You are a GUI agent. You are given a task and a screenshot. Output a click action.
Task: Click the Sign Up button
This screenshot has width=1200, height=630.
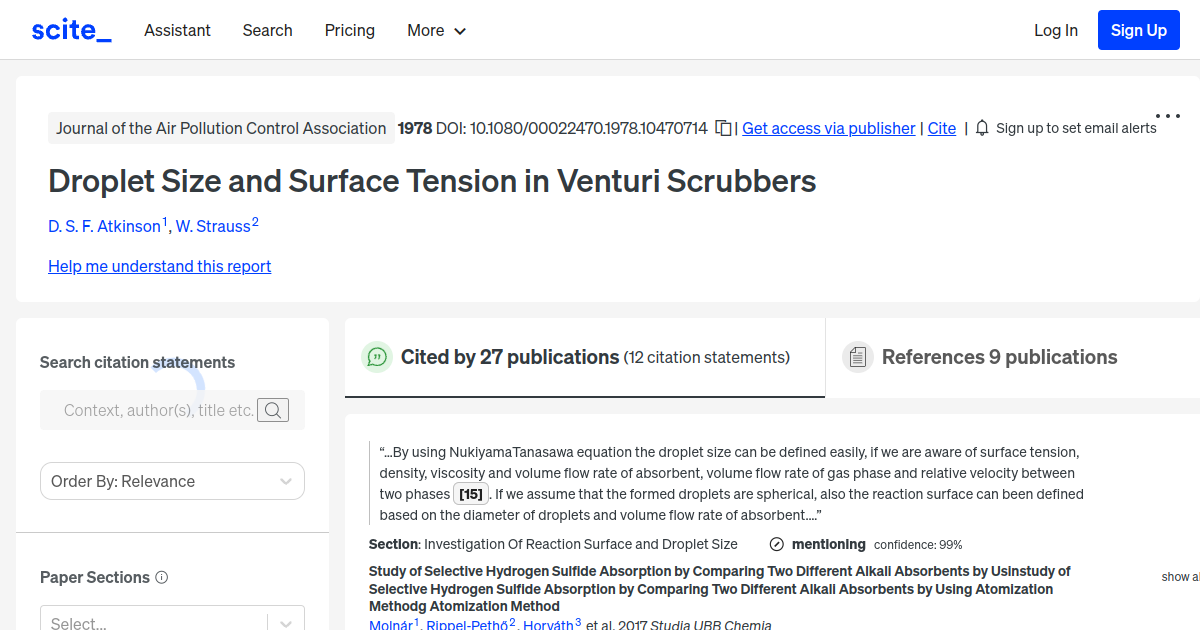tap(1138, 29)
